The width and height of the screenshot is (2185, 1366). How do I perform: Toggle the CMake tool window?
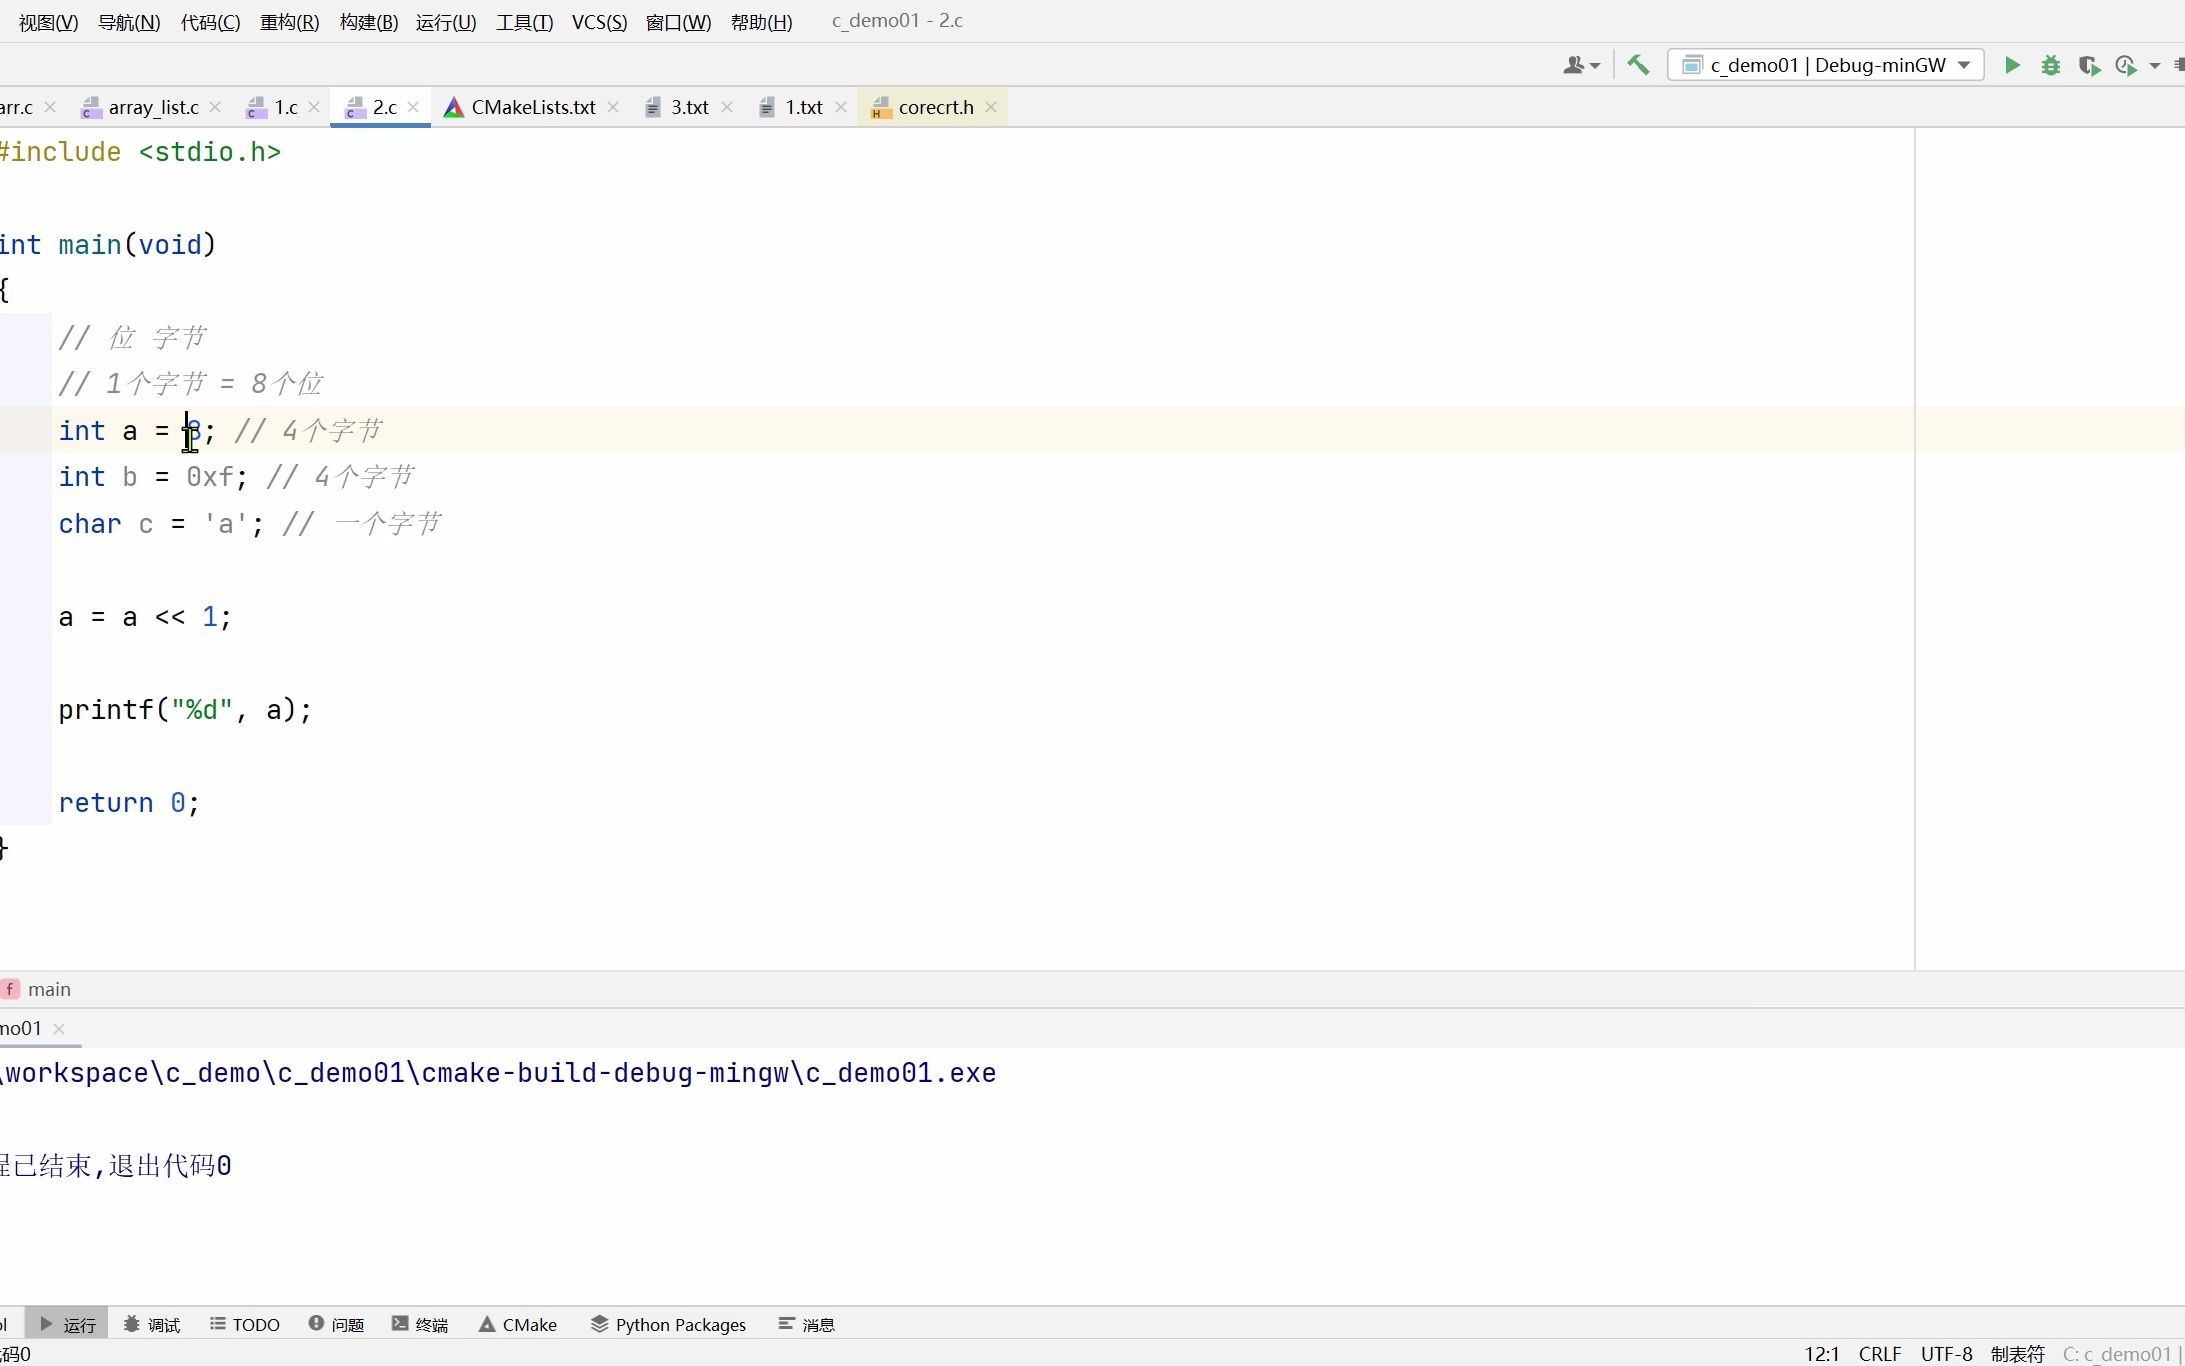pos(518,1324)
